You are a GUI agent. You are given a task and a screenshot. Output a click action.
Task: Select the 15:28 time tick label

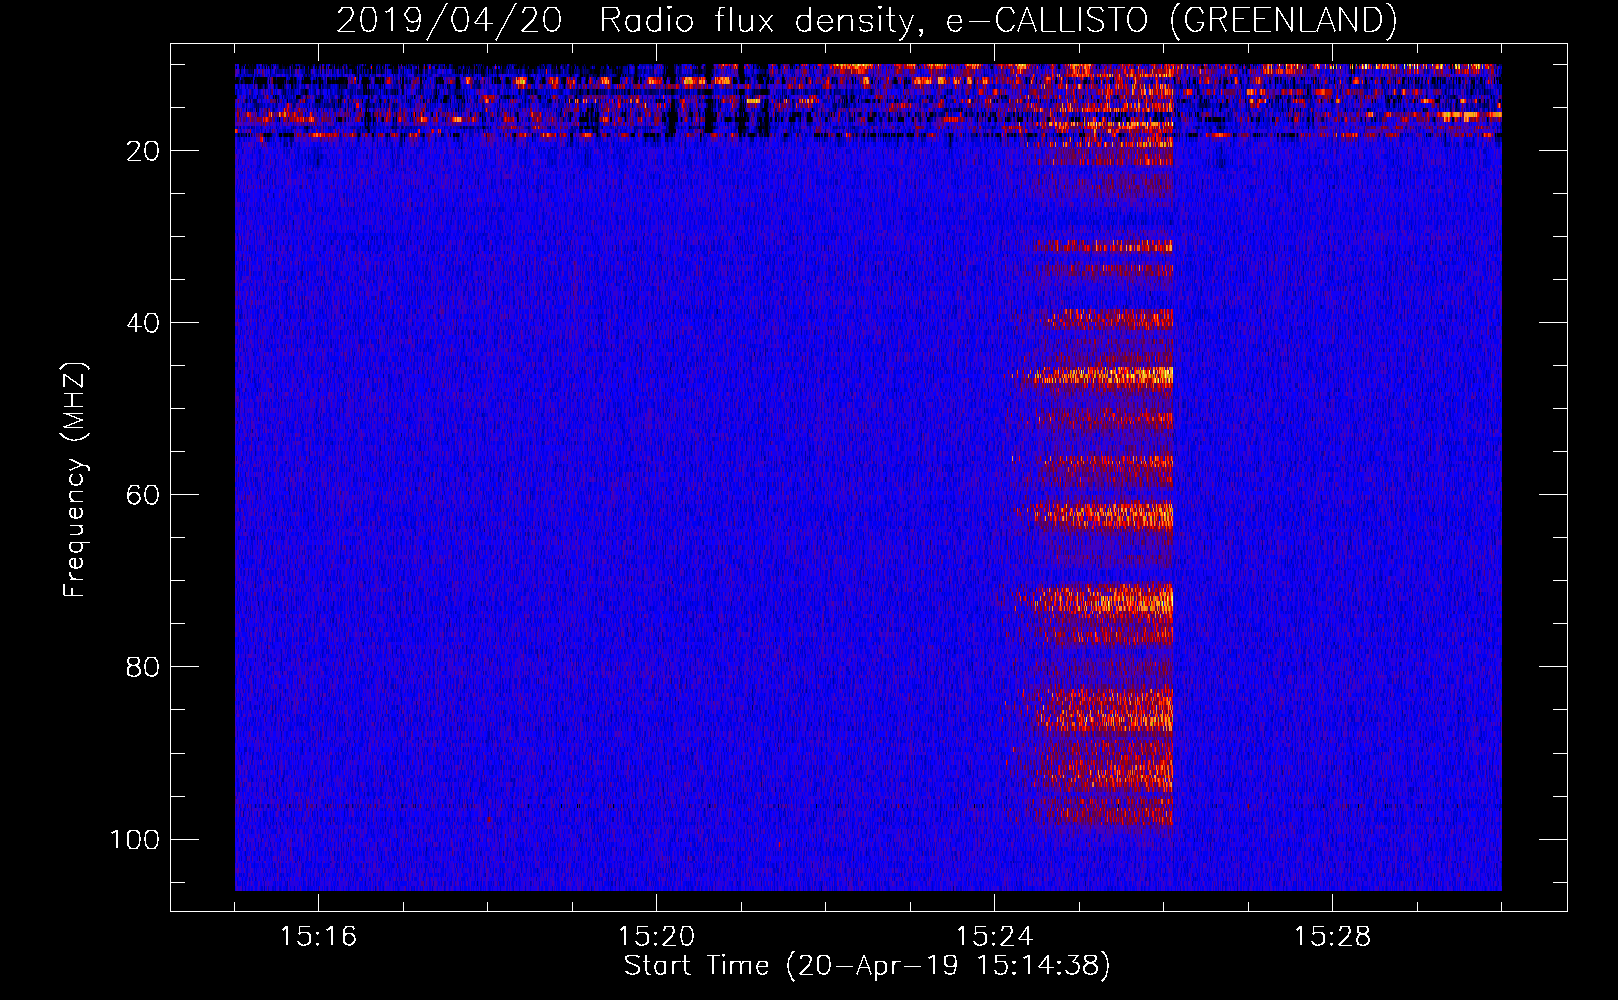(x=1332, y=937)
